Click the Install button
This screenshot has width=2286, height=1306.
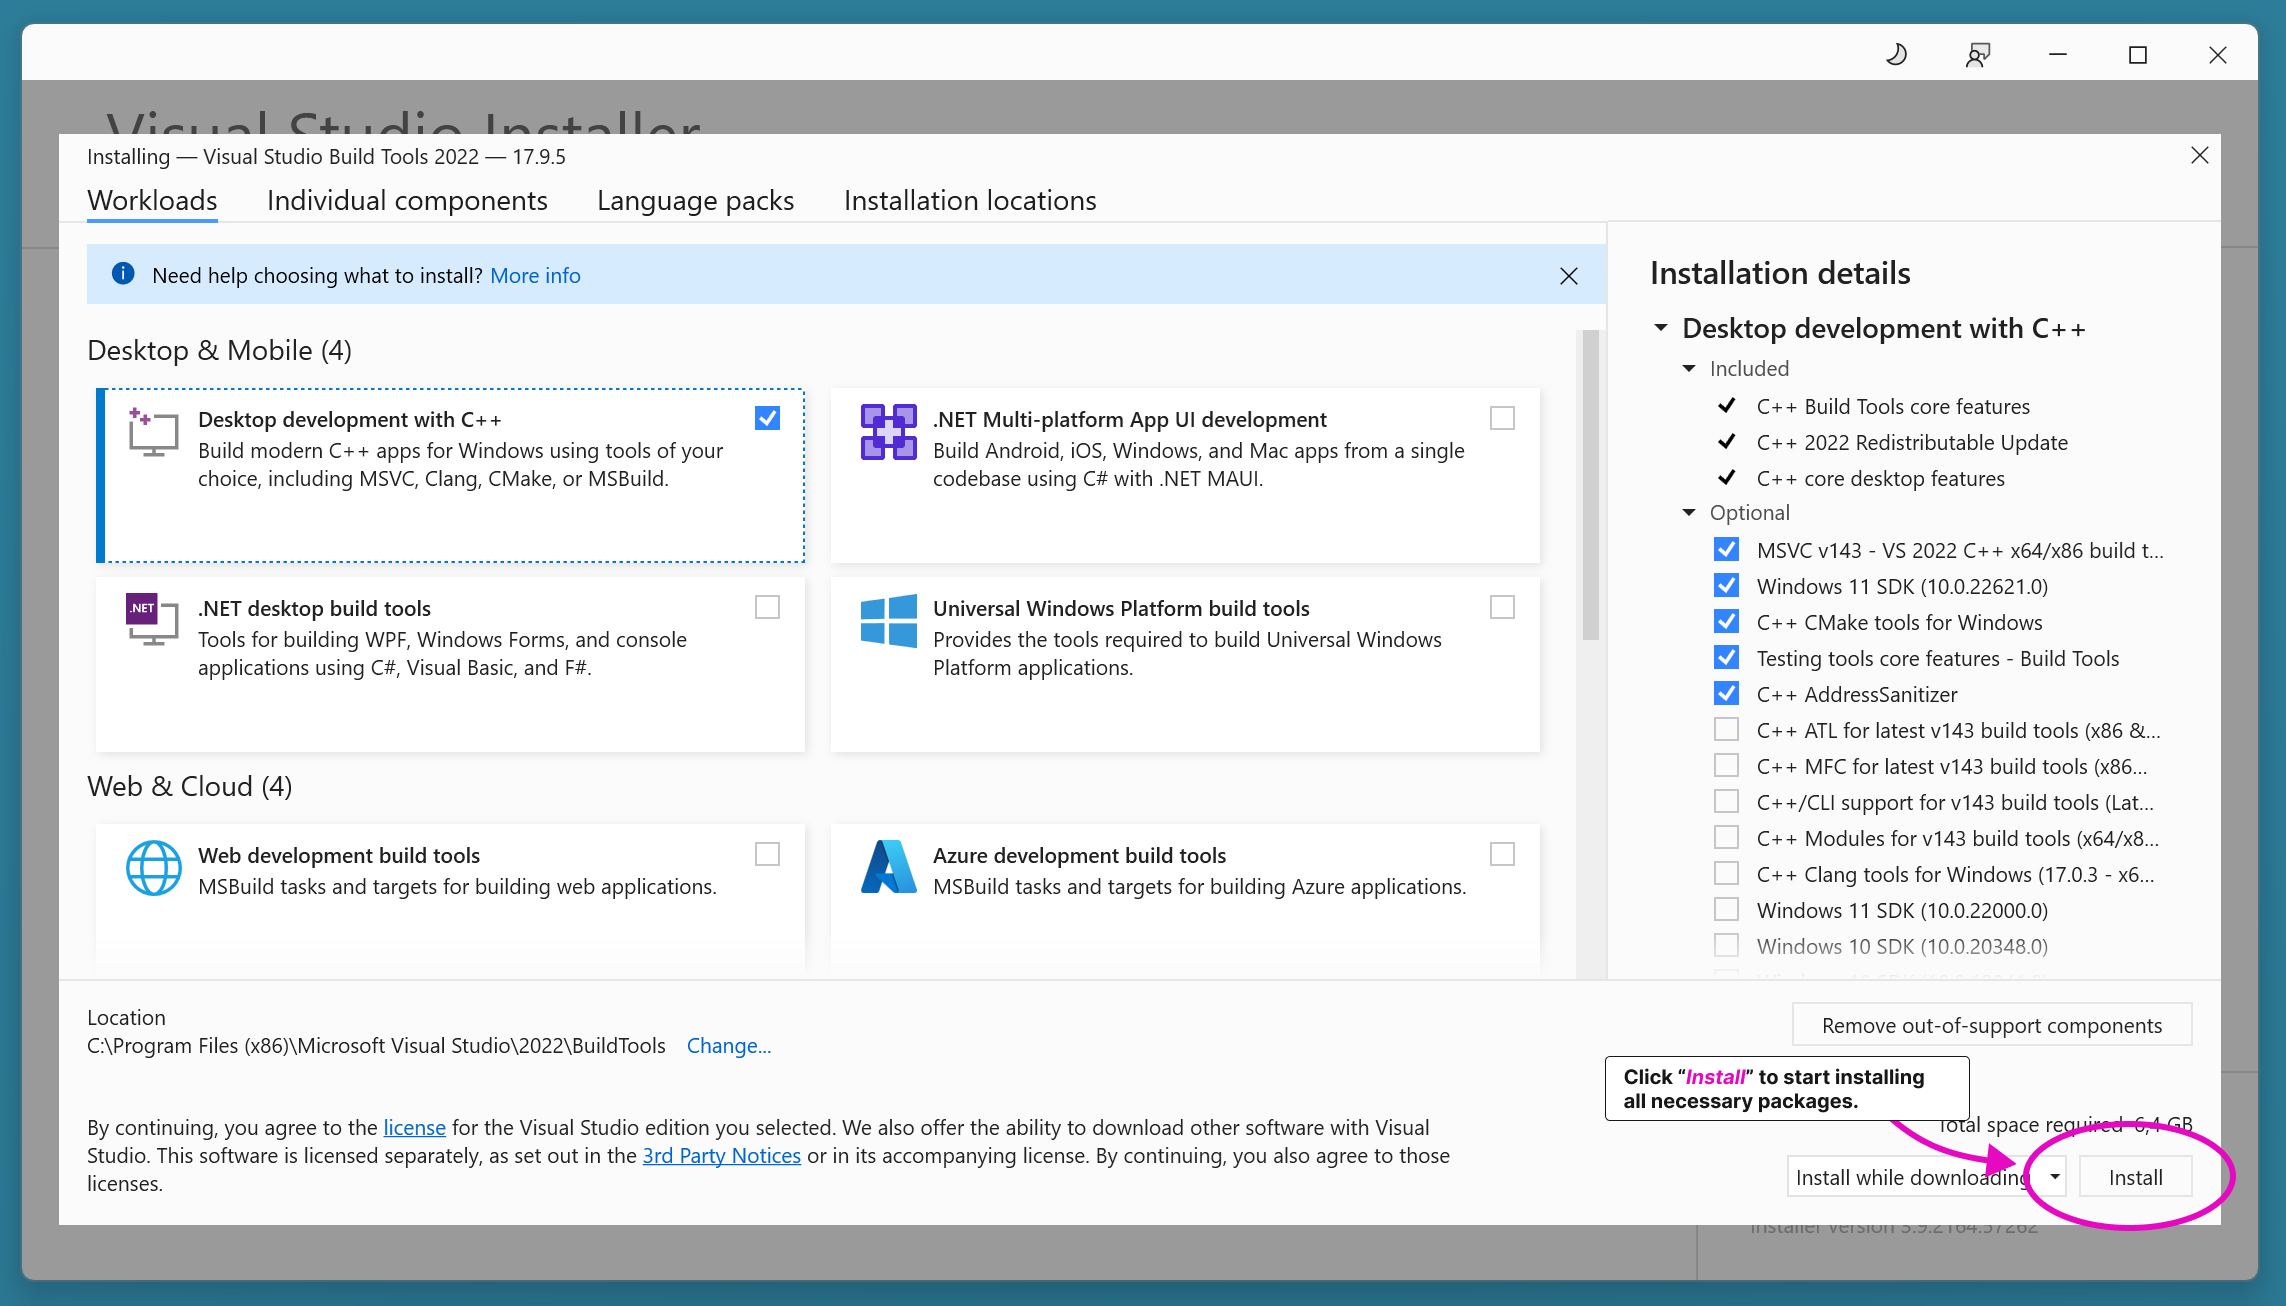[x=2135, y=1177]
